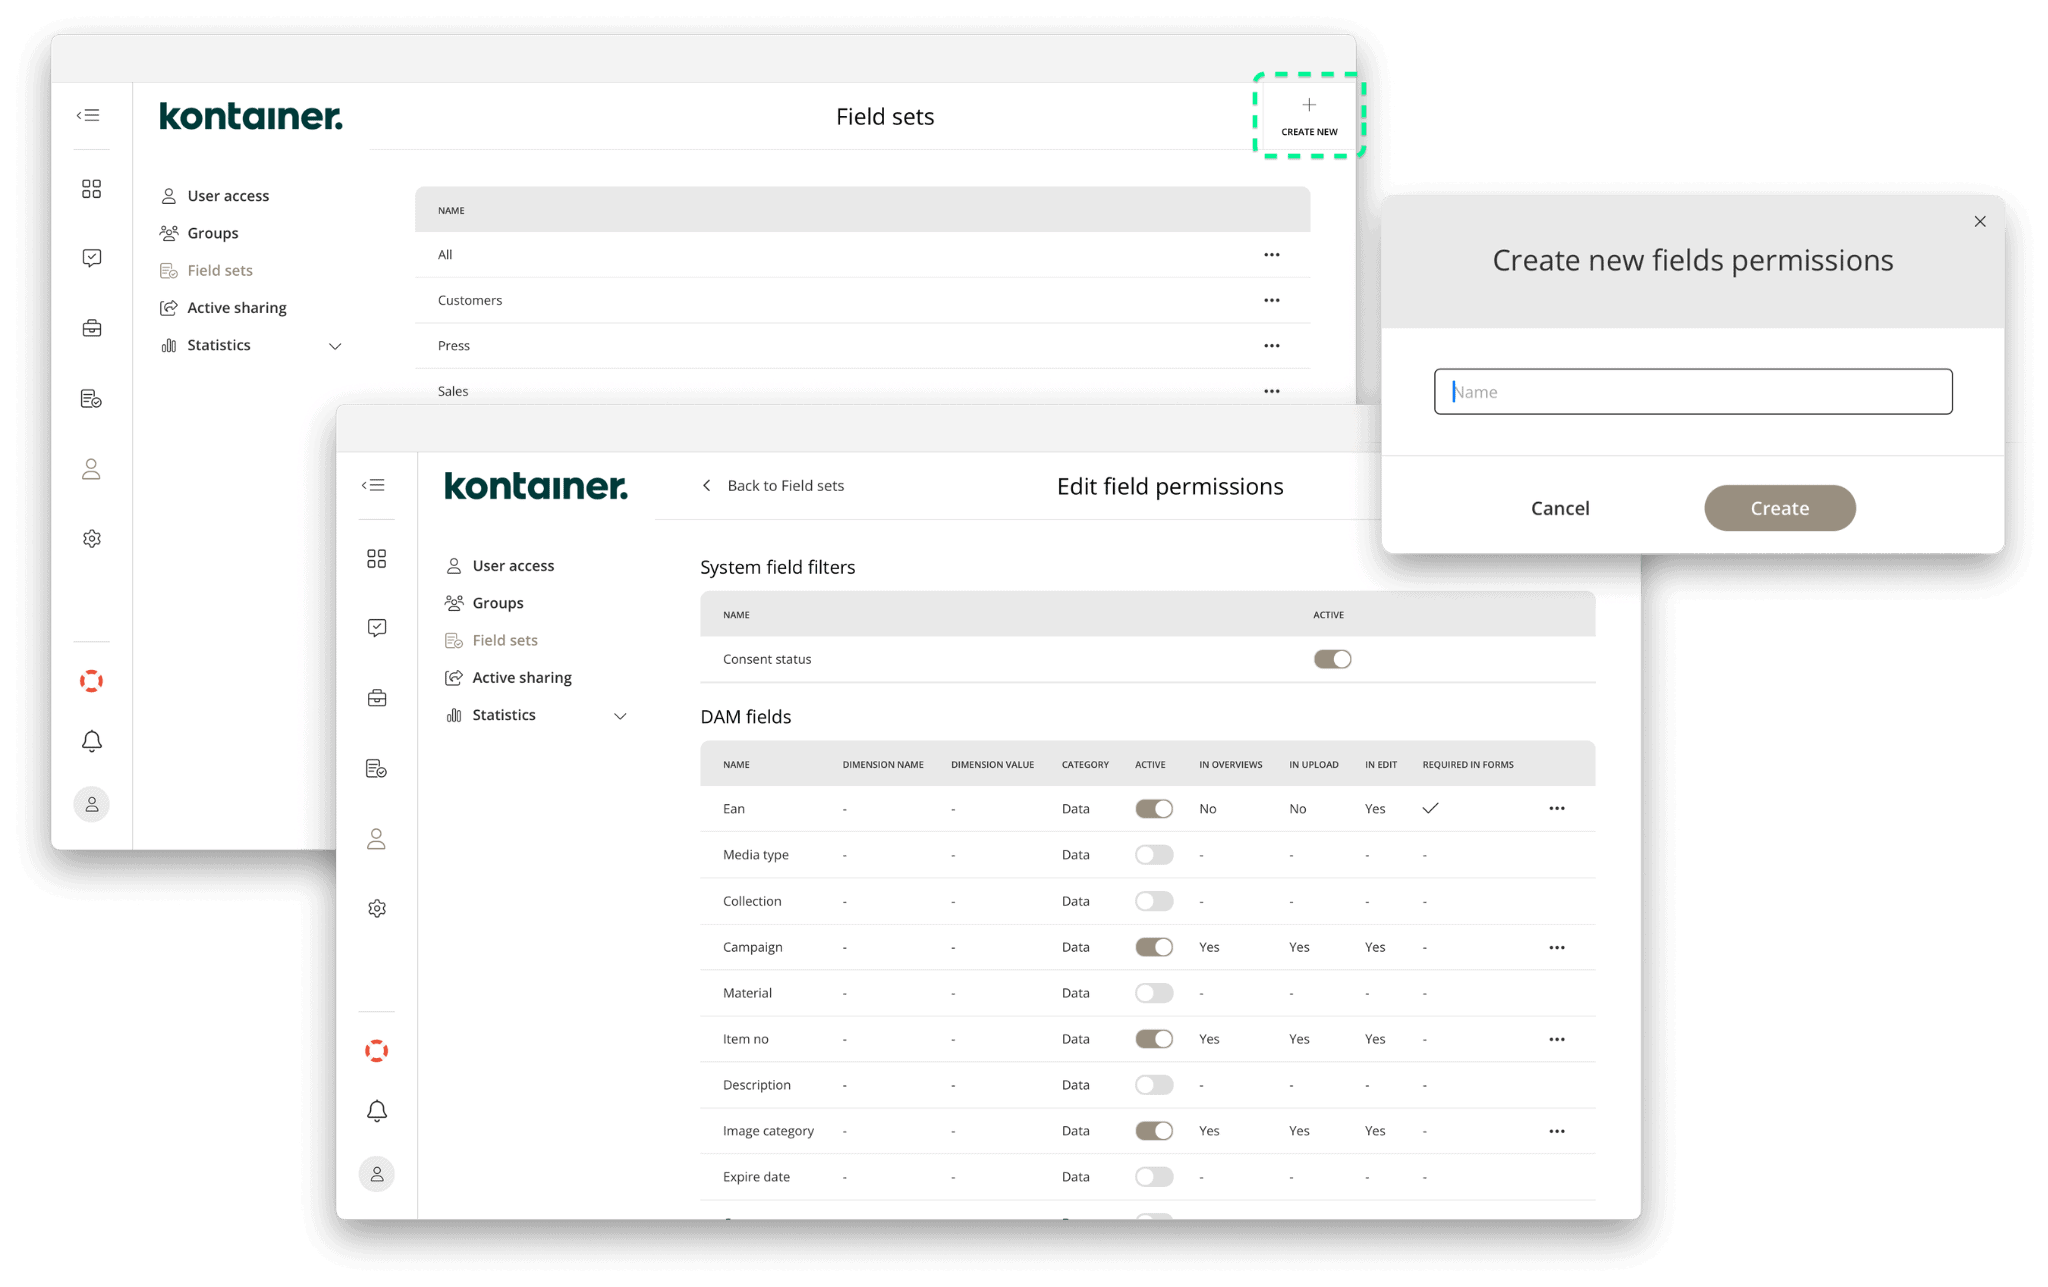This screenshot has width=2048, height=1287.
Task: Open Groups in the front window menu
Action: (x=498, y=603)
